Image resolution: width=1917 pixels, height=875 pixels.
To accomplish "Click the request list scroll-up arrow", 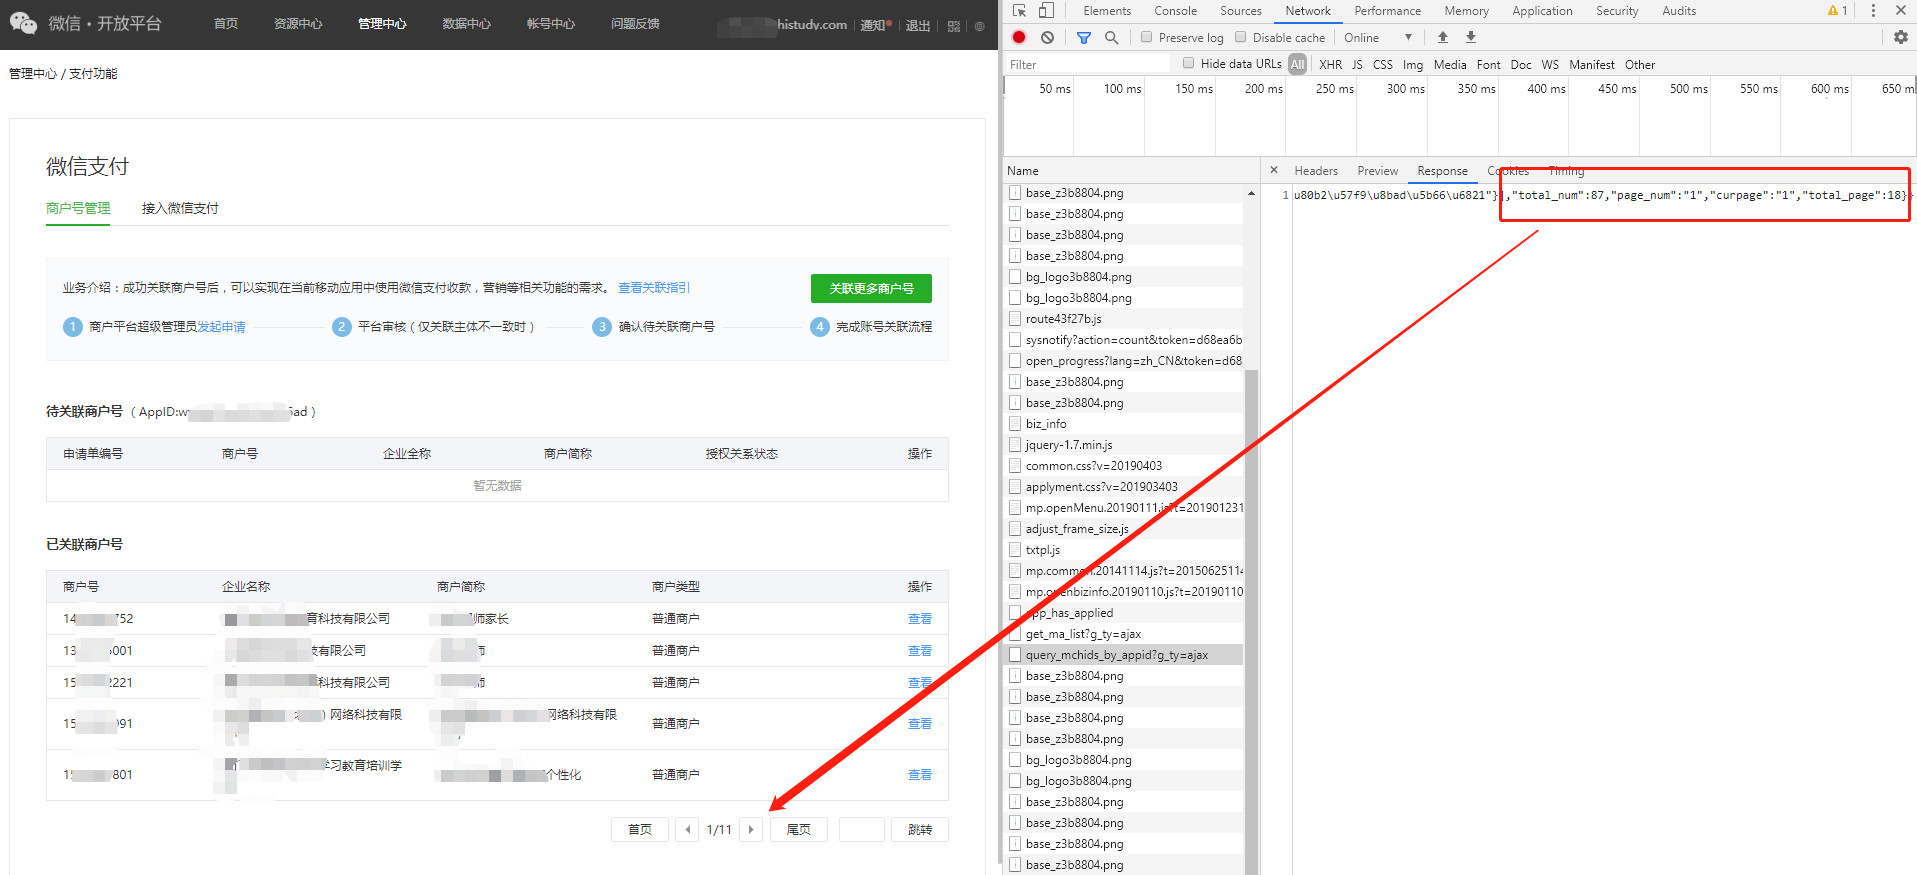I will 1251,193.
